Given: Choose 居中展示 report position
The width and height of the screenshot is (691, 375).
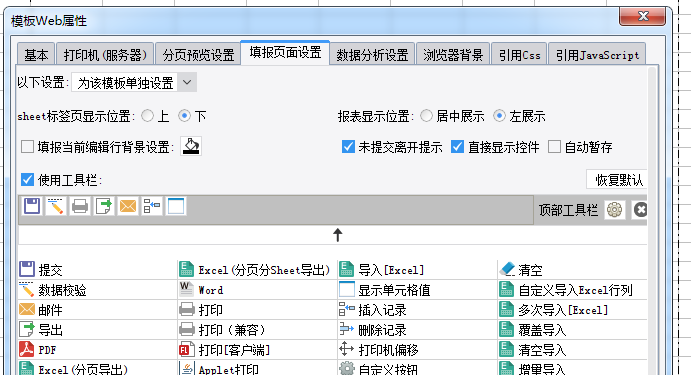Looking at the screenshot, I should (x=426, y=116).
